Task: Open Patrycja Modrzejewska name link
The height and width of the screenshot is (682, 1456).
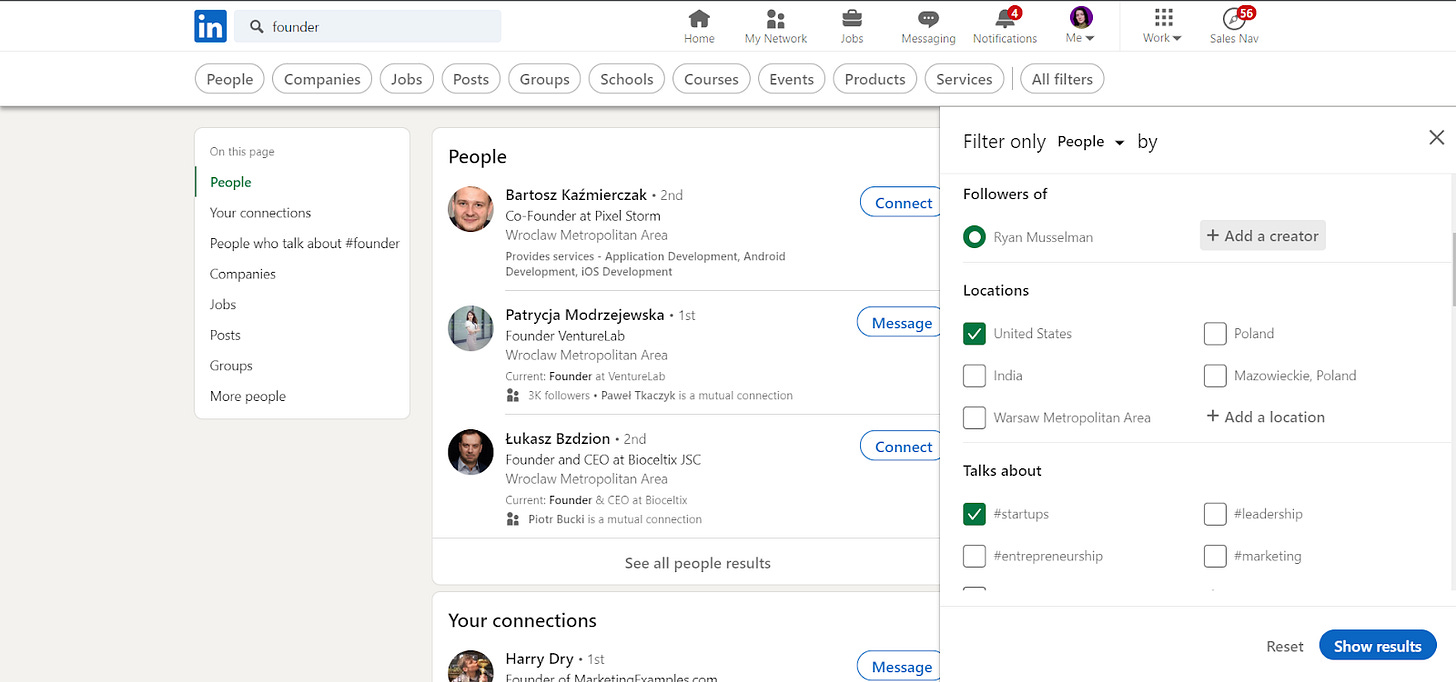Action: click(584, 314)
